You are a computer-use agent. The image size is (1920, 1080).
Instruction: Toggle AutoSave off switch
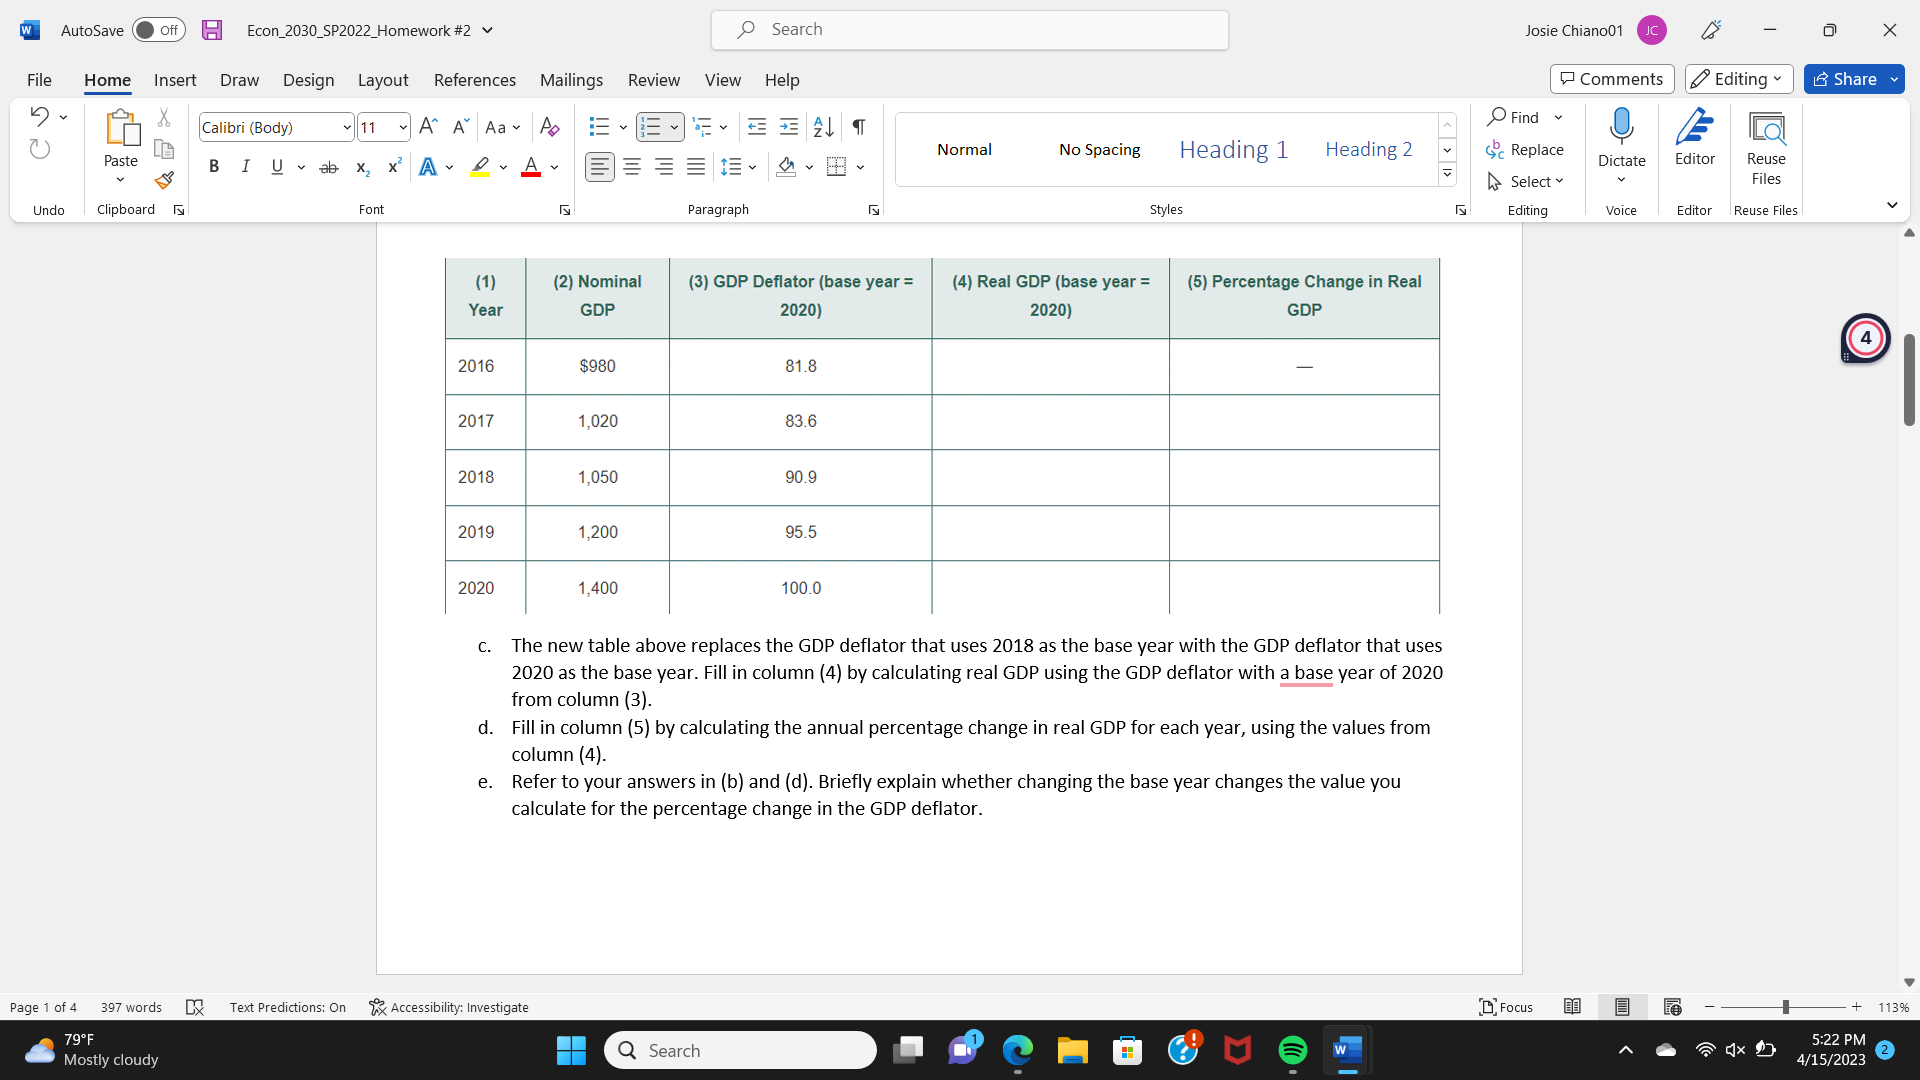(x=158, y=30)
